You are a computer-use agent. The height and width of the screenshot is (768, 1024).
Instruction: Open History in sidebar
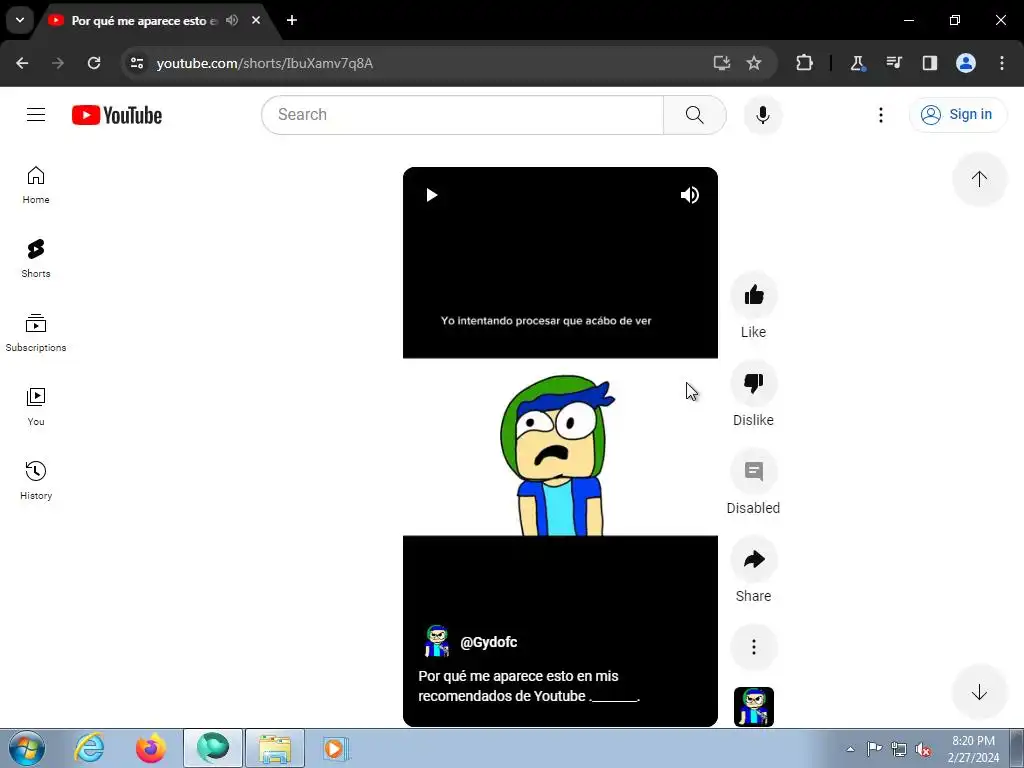[x=36, y=481]
